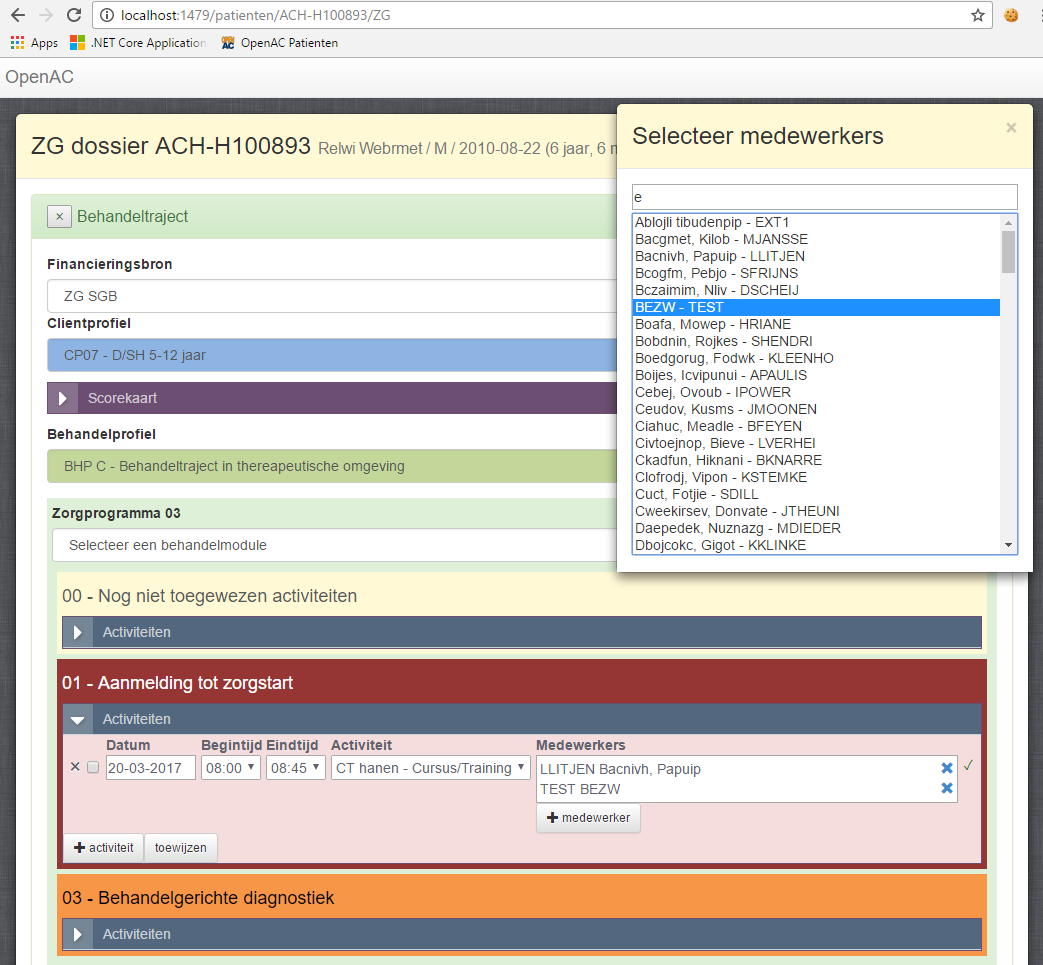Choose Cebej, Ovoub - IPOWER from list
This screenshot has width=1043, height=965.
(x=713, y=392)
